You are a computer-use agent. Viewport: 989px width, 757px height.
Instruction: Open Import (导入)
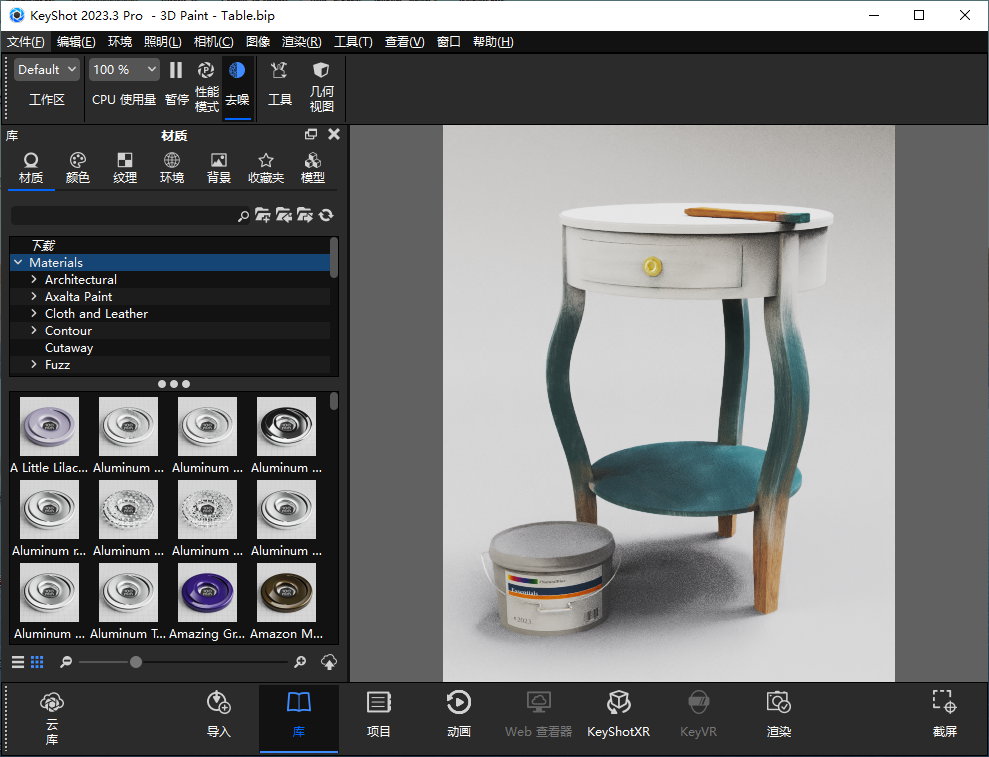(219, 715)
